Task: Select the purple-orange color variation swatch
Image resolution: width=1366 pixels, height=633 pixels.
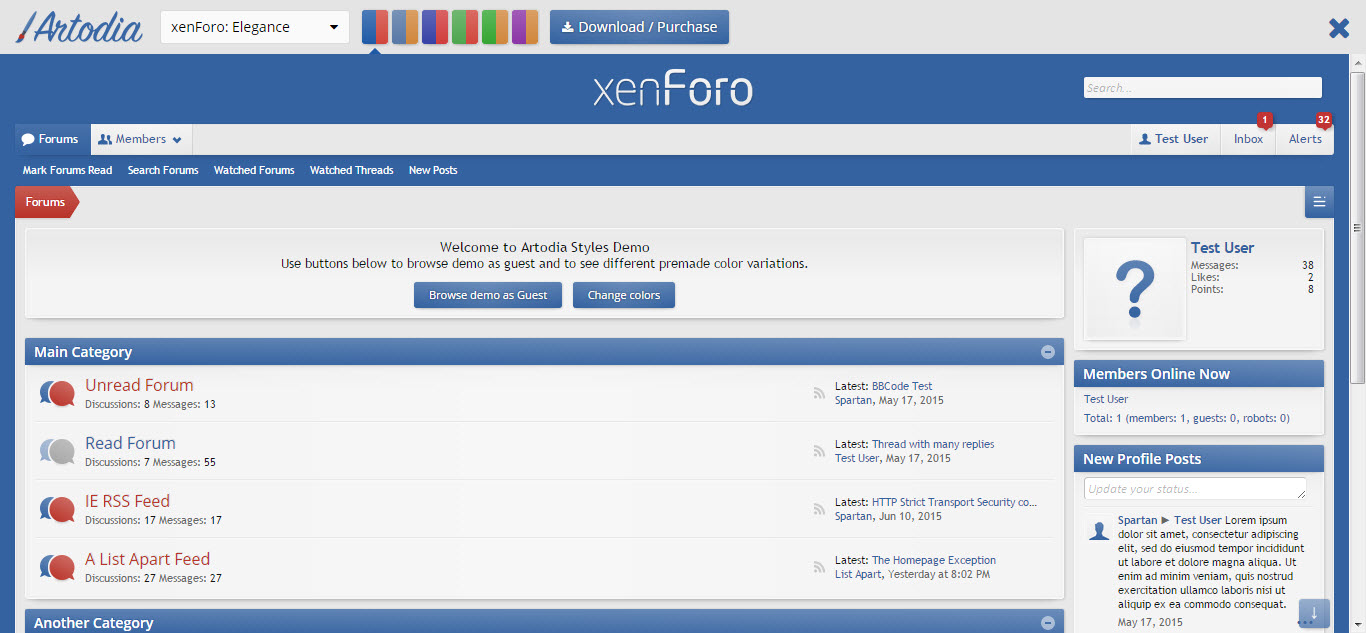Action: pos(525,27)
